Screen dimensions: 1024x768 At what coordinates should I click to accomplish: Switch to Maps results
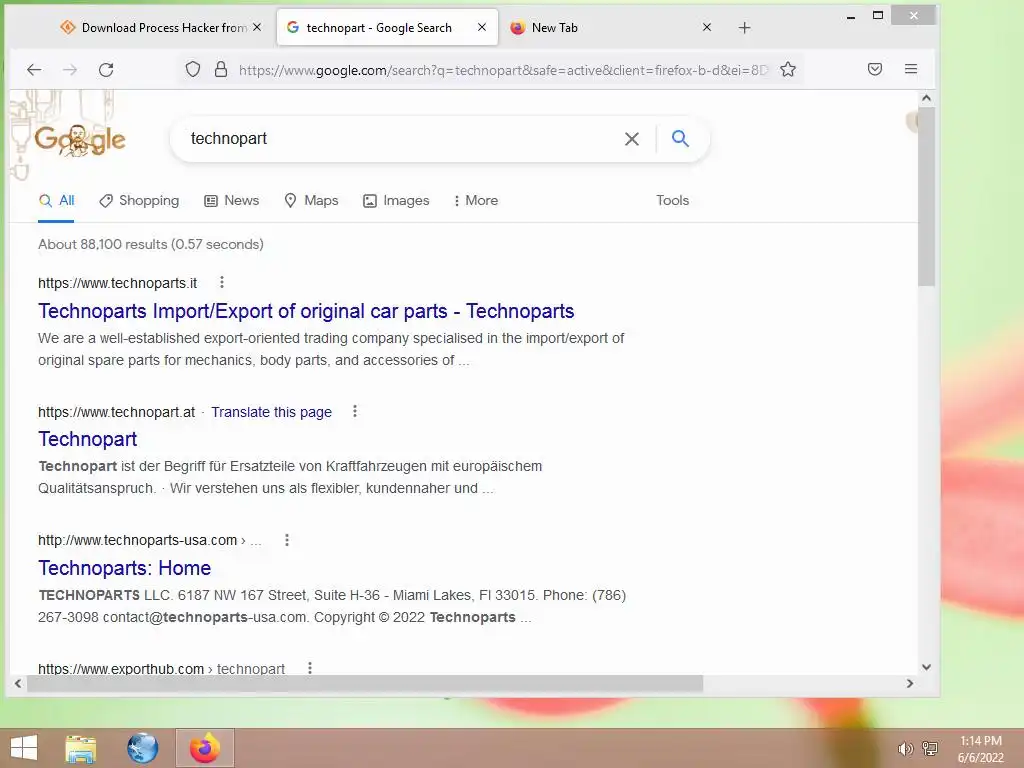tap(312, 200)
